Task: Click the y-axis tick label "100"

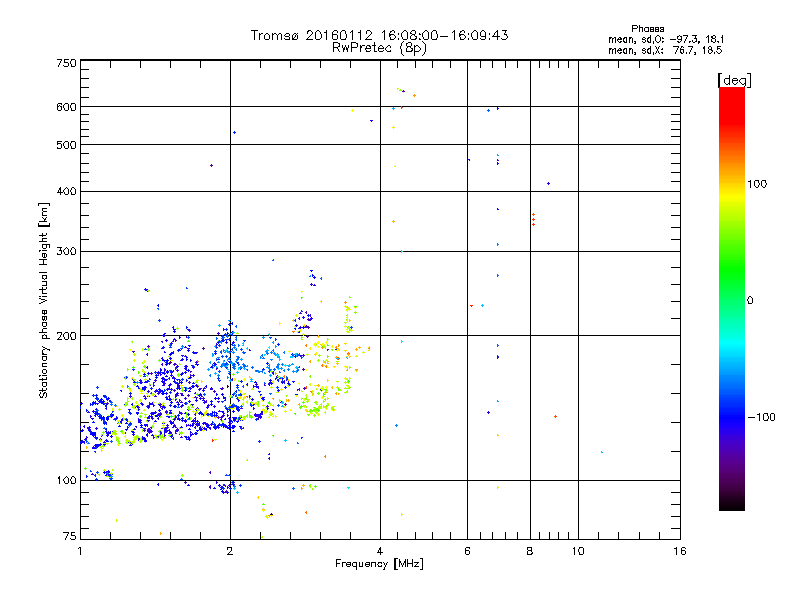Action: tap(66, 481)
